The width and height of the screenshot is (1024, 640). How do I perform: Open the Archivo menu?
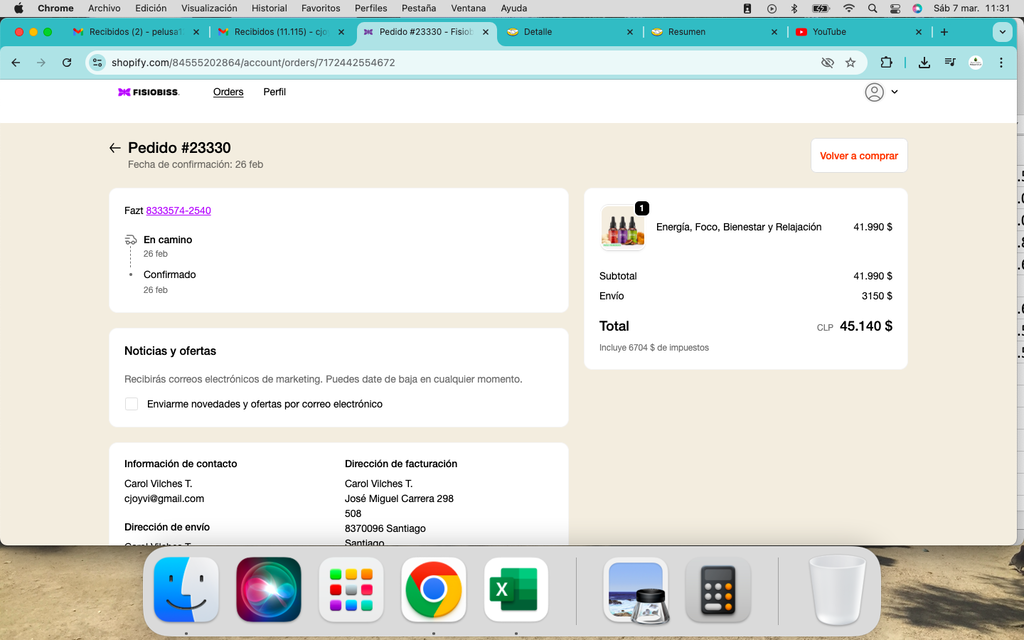pyautogui.click(x=104, y=8)
